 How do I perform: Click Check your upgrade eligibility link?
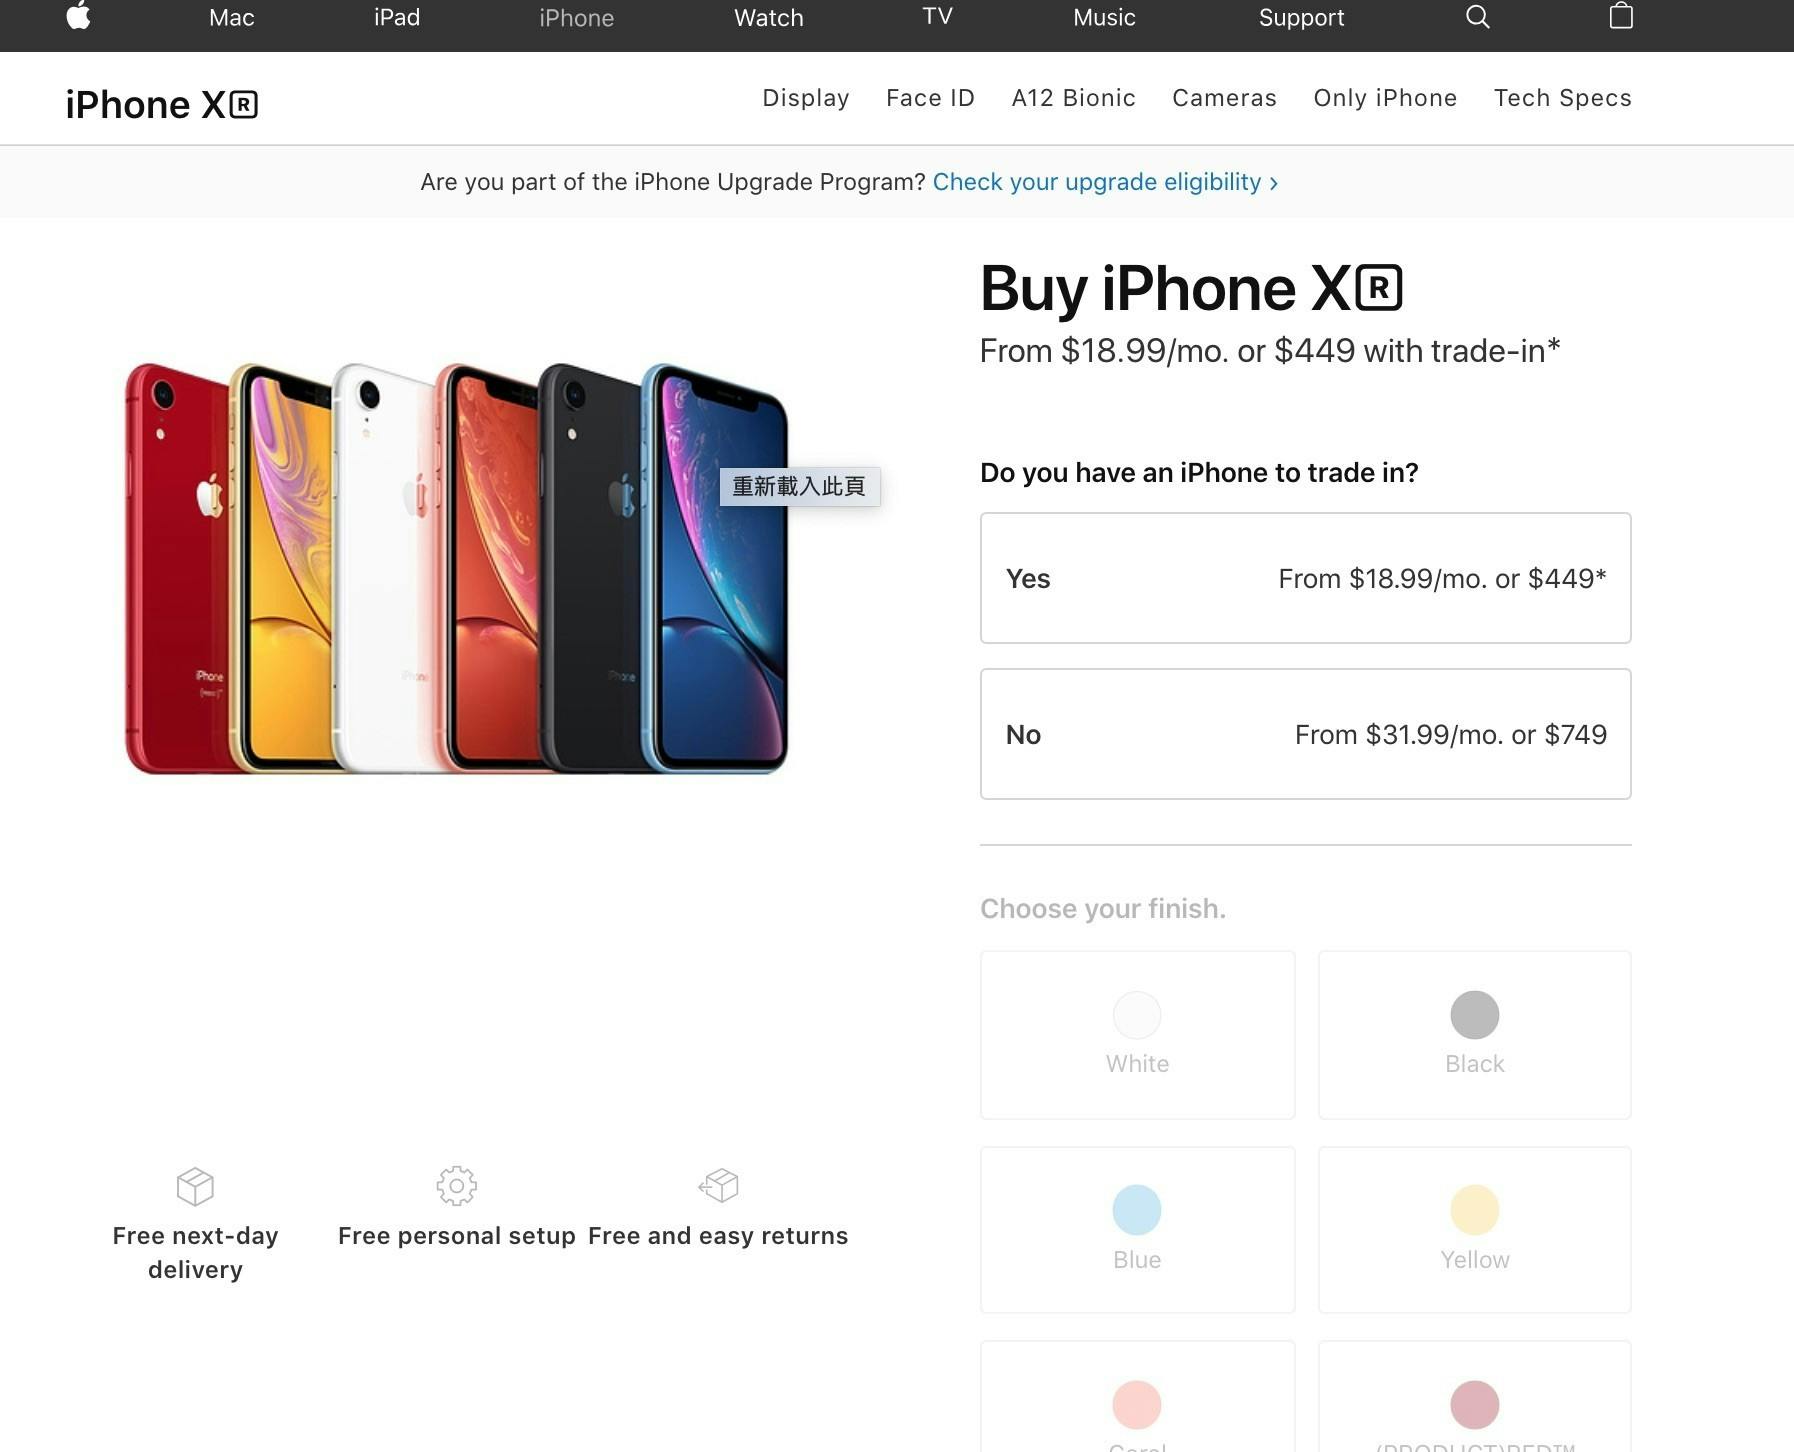[1105, 182]
